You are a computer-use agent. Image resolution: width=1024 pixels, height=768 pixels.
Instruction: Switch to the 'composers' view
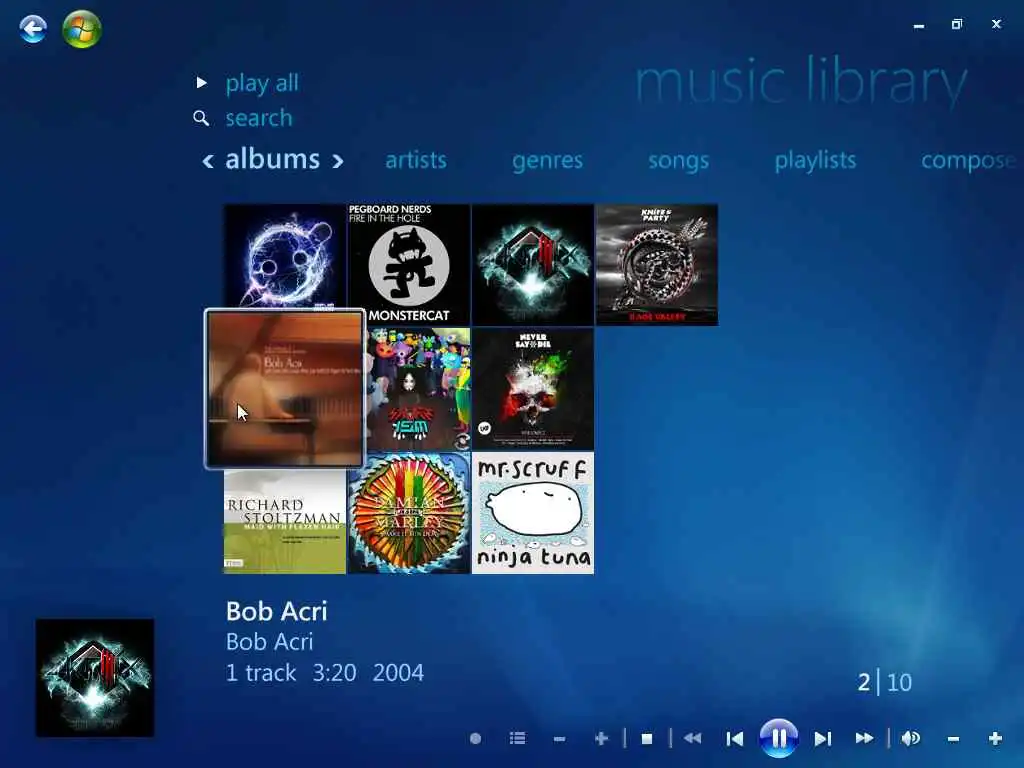(968, 161)
